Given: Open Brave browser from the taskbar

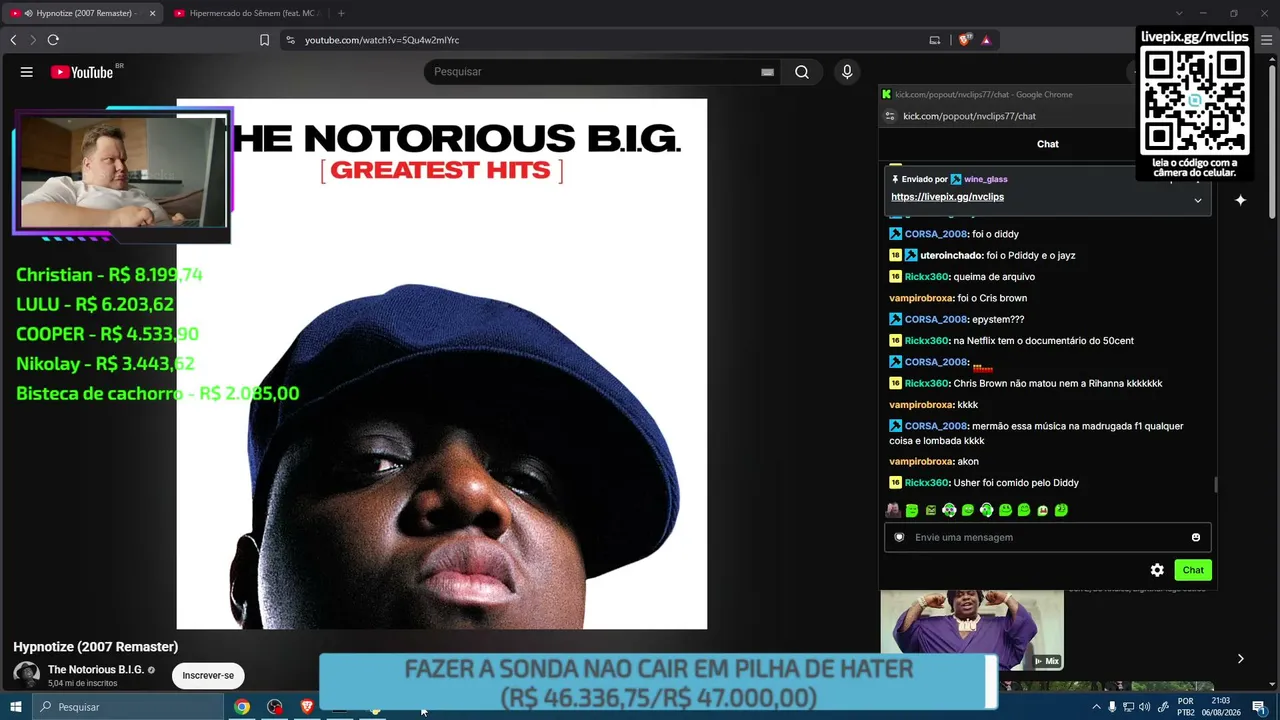Looking at the screenshot, I should pyautogui.click(x=307, y=707).
